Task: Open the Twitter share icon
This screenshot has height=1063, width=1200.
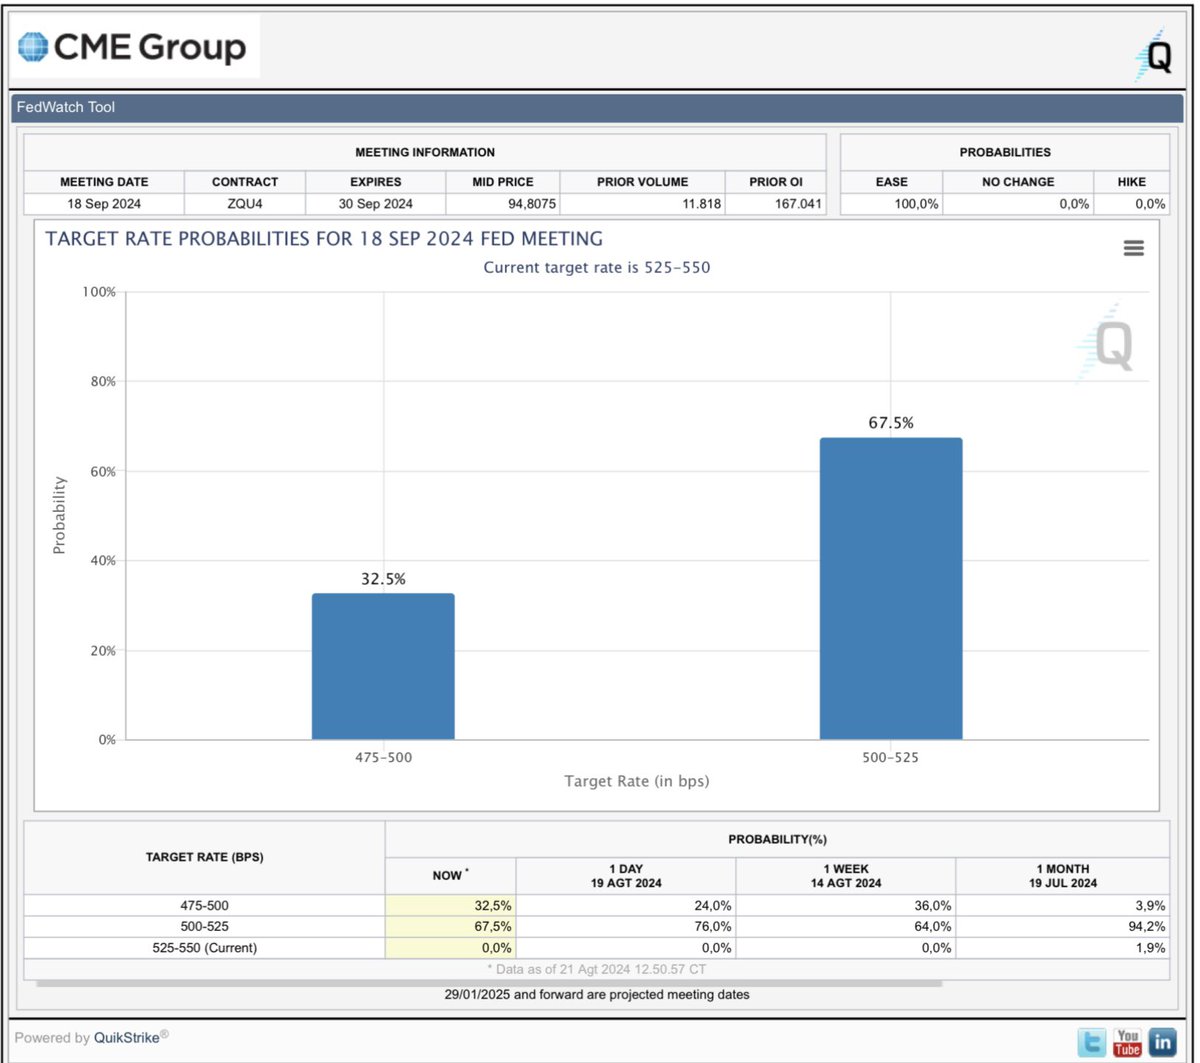Action: (x=1091, y=1041)
